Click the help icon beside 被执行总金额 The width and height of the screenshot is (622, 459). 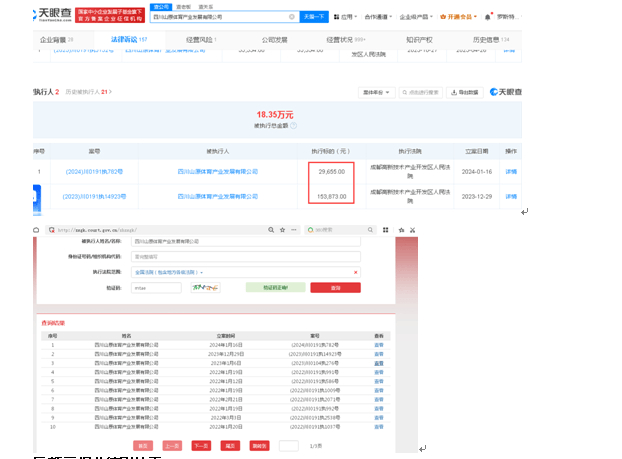(x=294, y=126)
